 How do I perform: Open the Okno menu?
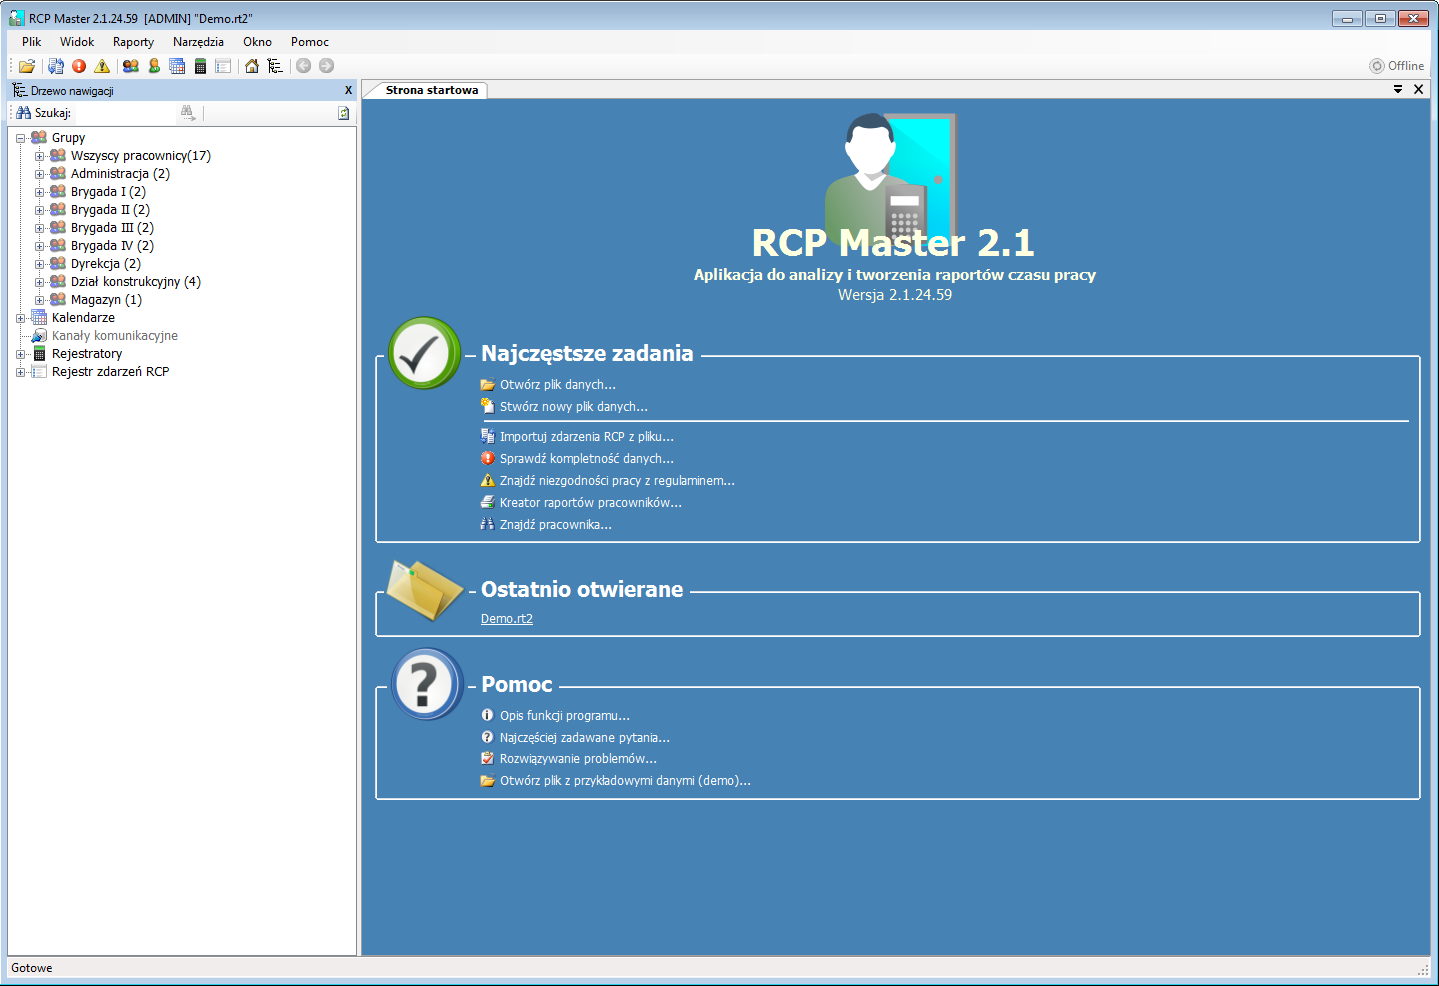point(257,42)
